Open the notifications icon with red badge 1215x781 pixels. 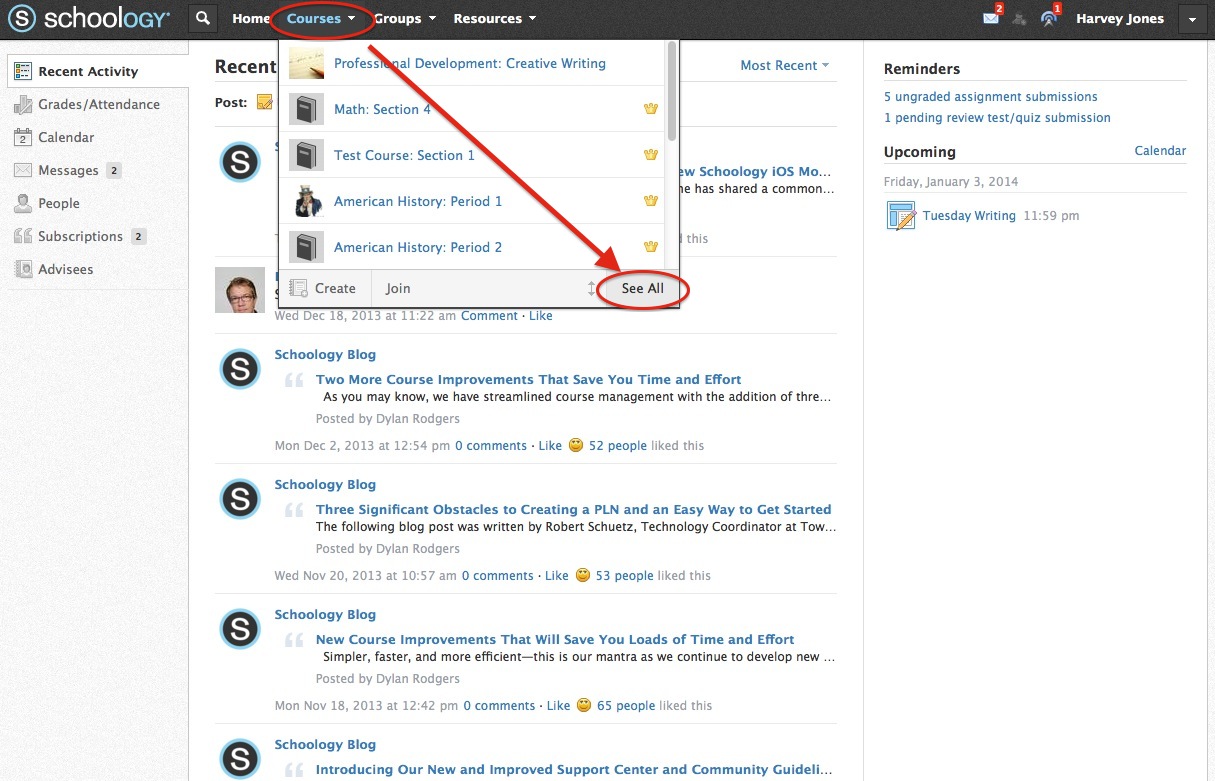coord(1048,18)
